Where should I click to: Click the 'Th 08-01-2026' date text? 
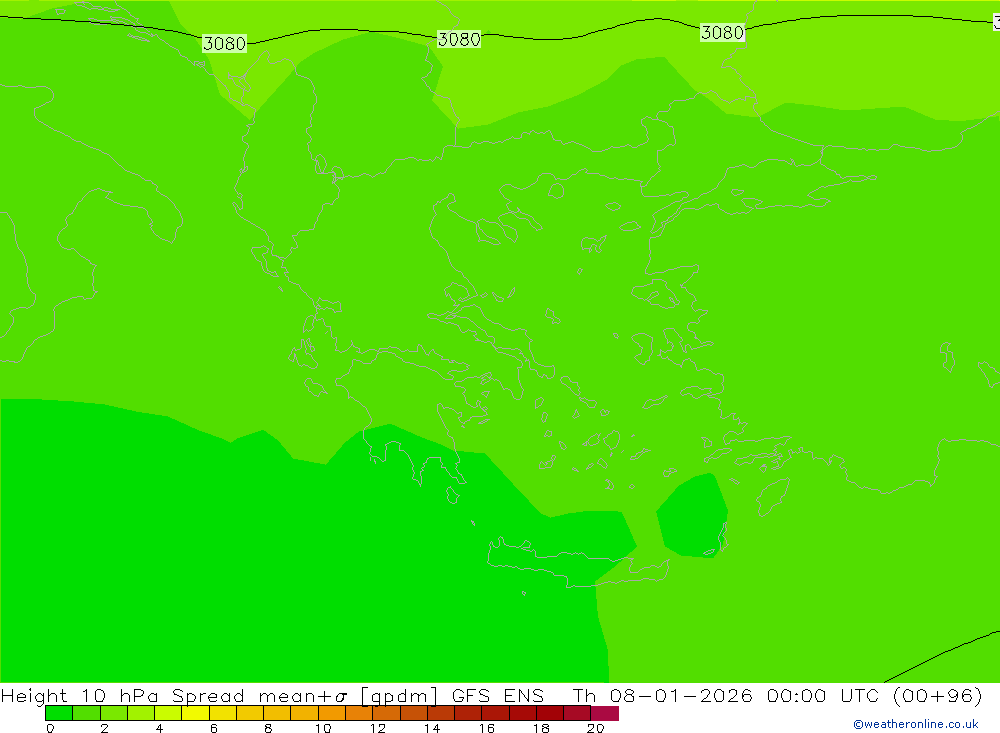click(x=663, y=695)
